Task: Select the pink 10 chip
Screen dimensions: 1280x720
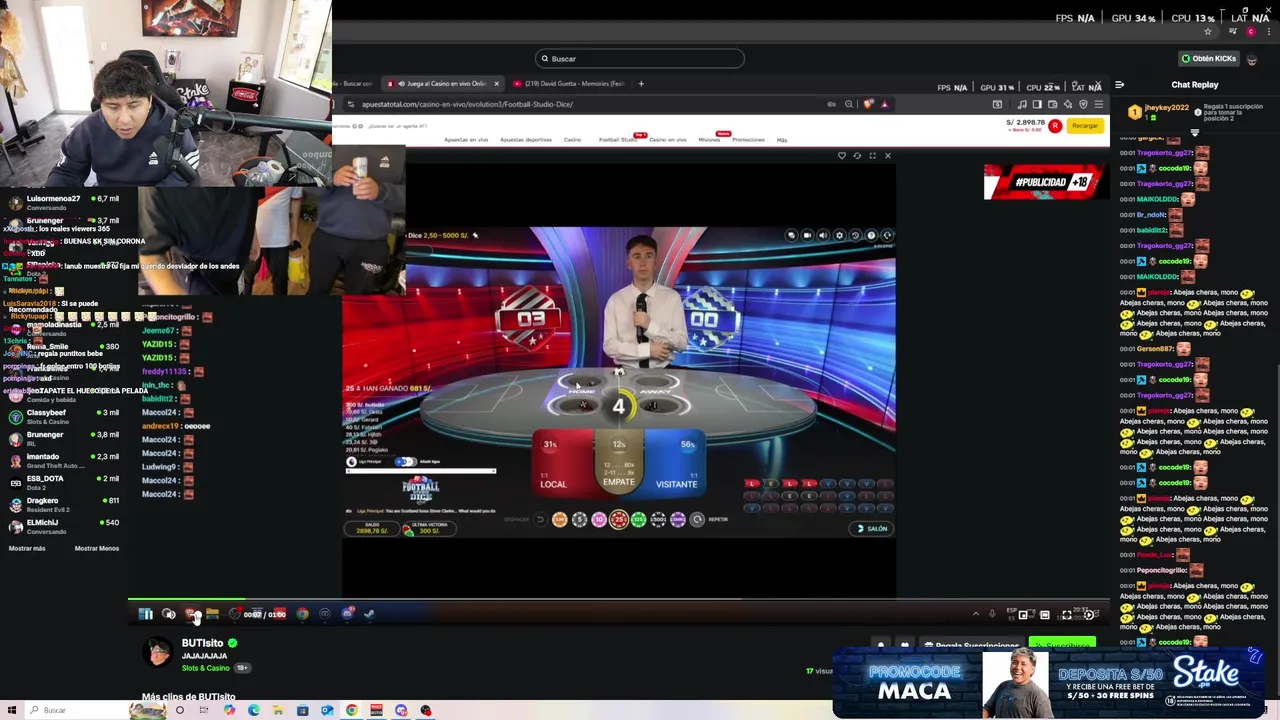Action: (x=599, y=520)
